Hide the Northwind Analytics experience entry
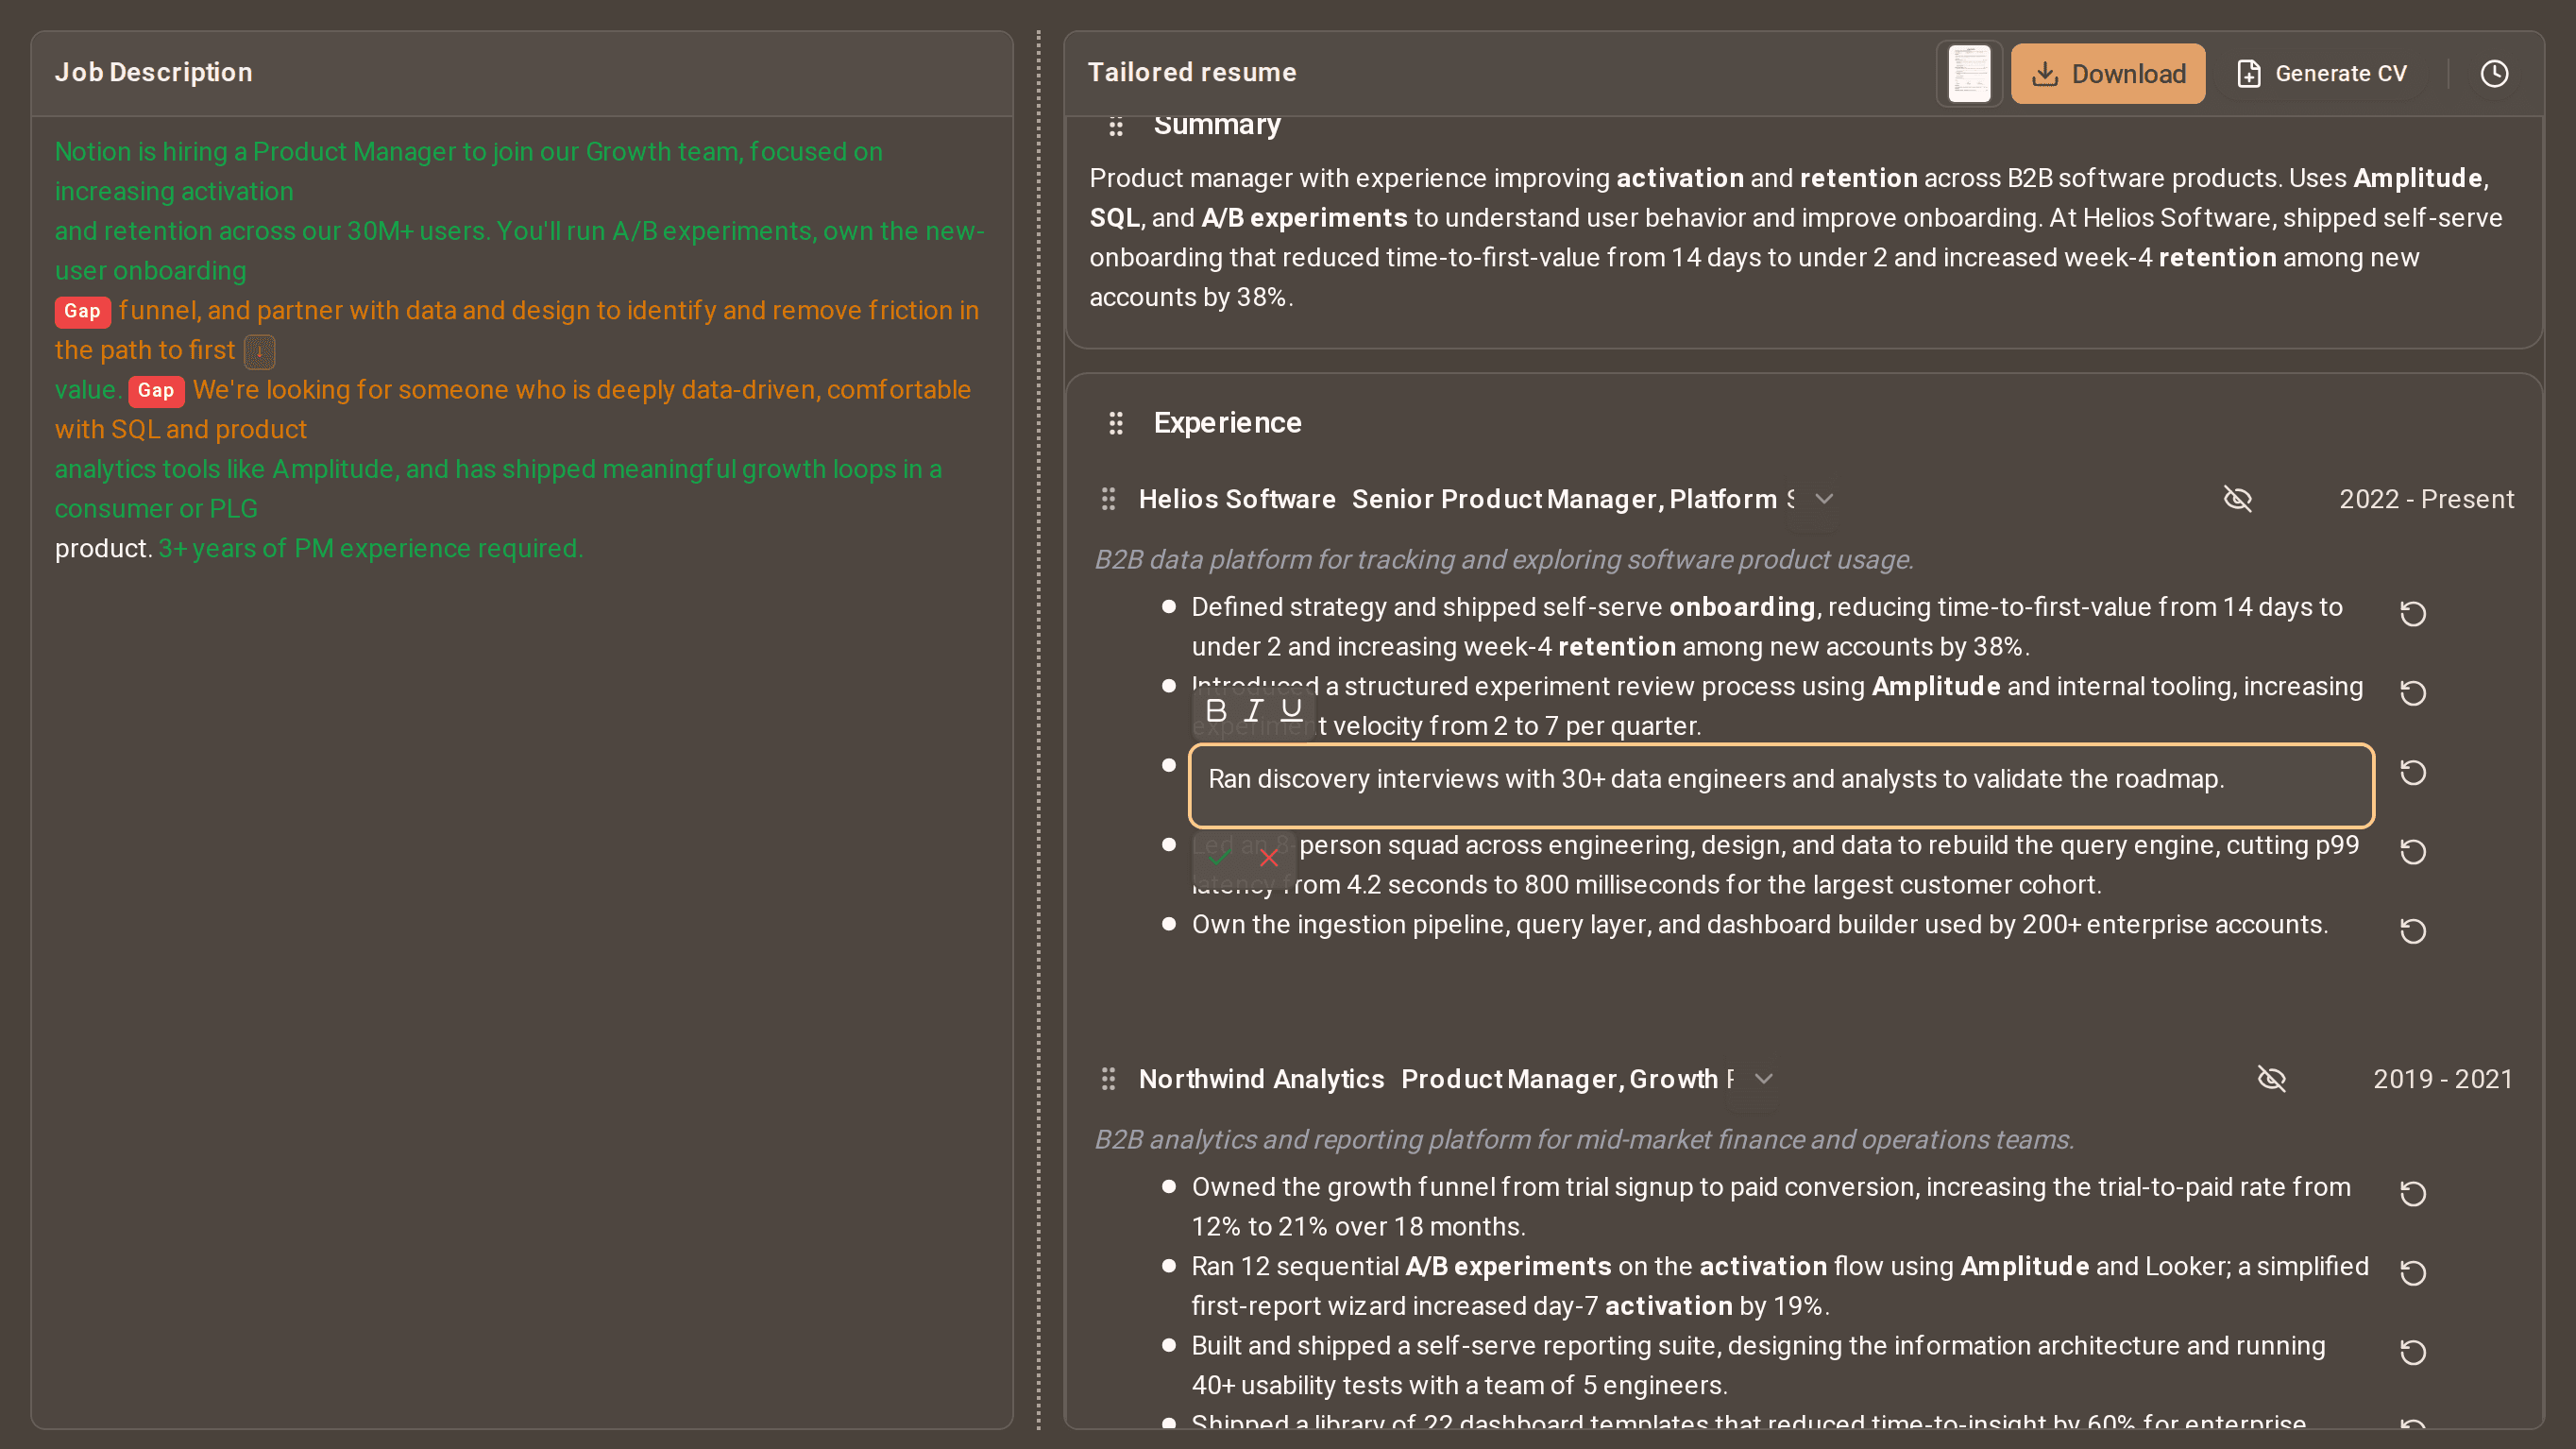 click(2271, 1078)
